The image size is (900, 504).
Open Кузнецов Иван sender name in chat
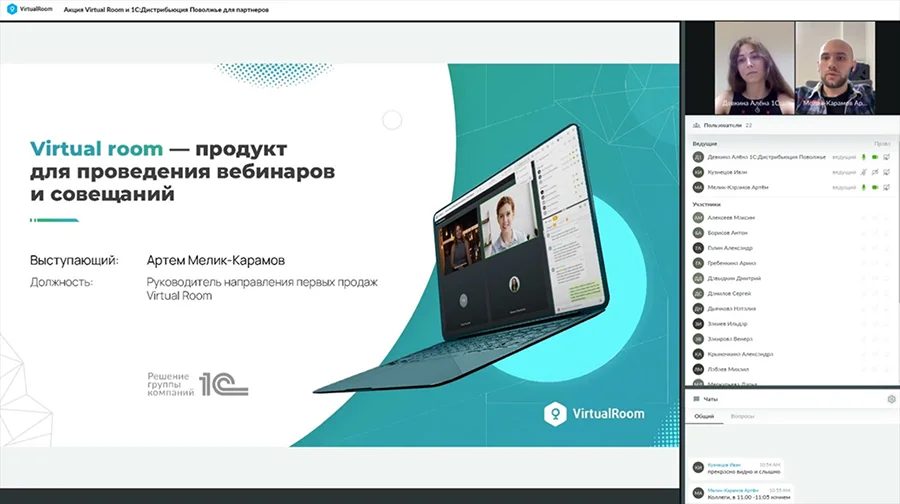tap(724, 464)
